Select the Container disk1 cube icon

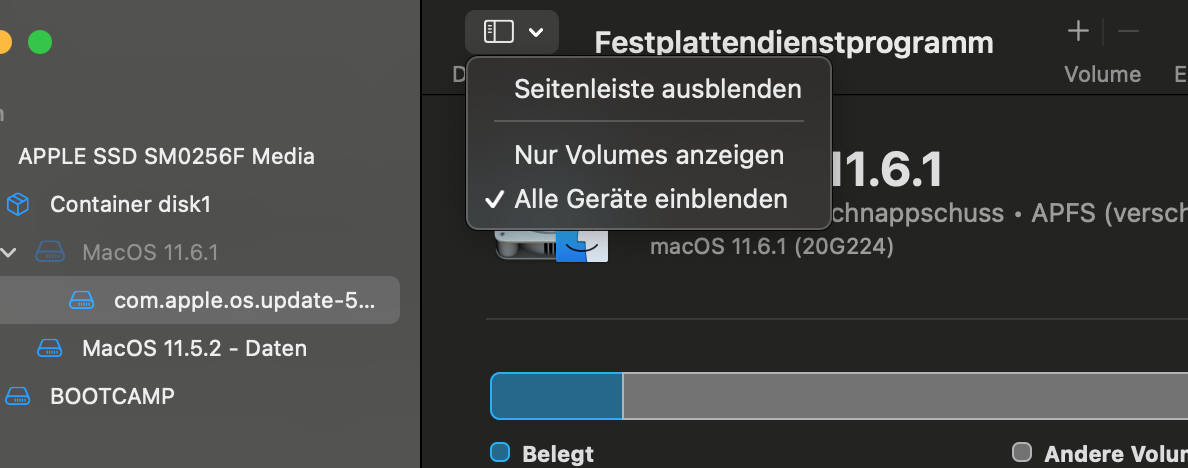(x=18, y=205)
